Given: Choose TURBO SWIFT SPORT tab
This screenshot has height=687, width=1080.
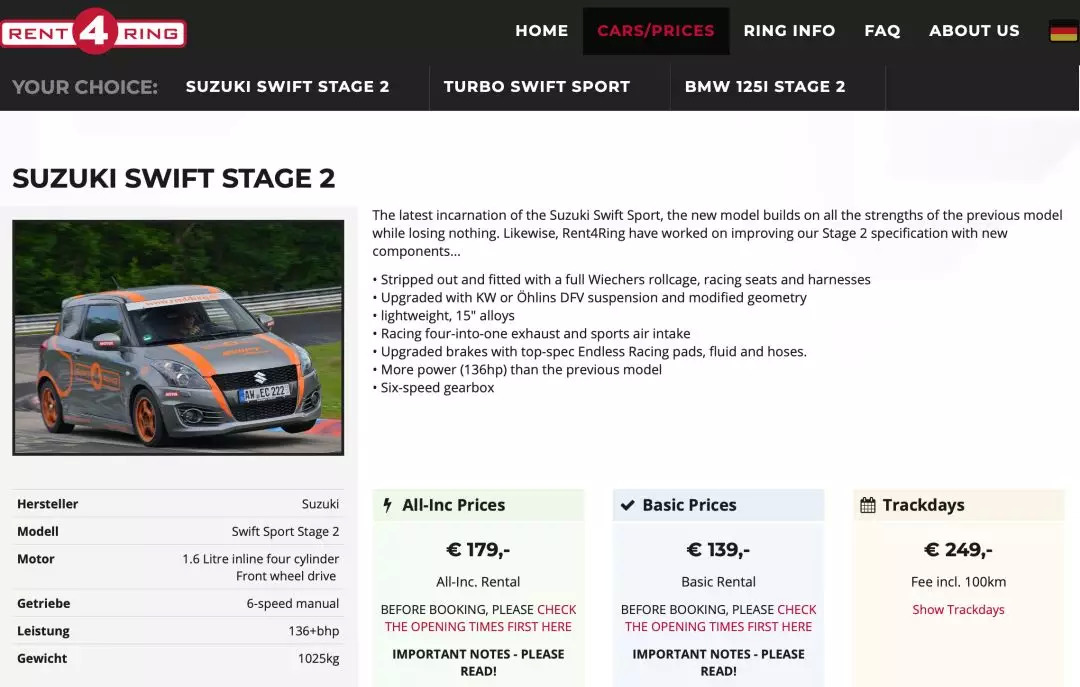Looking at the screenshot, I should [537, 87].
